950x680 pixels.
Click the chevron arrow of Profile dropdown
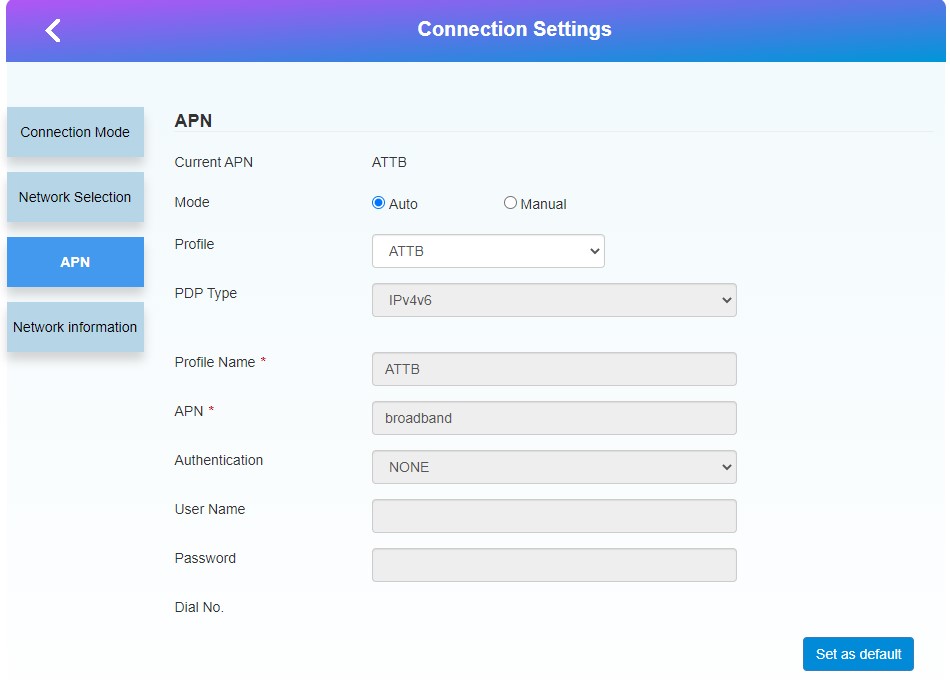click(x=595, y=251)
